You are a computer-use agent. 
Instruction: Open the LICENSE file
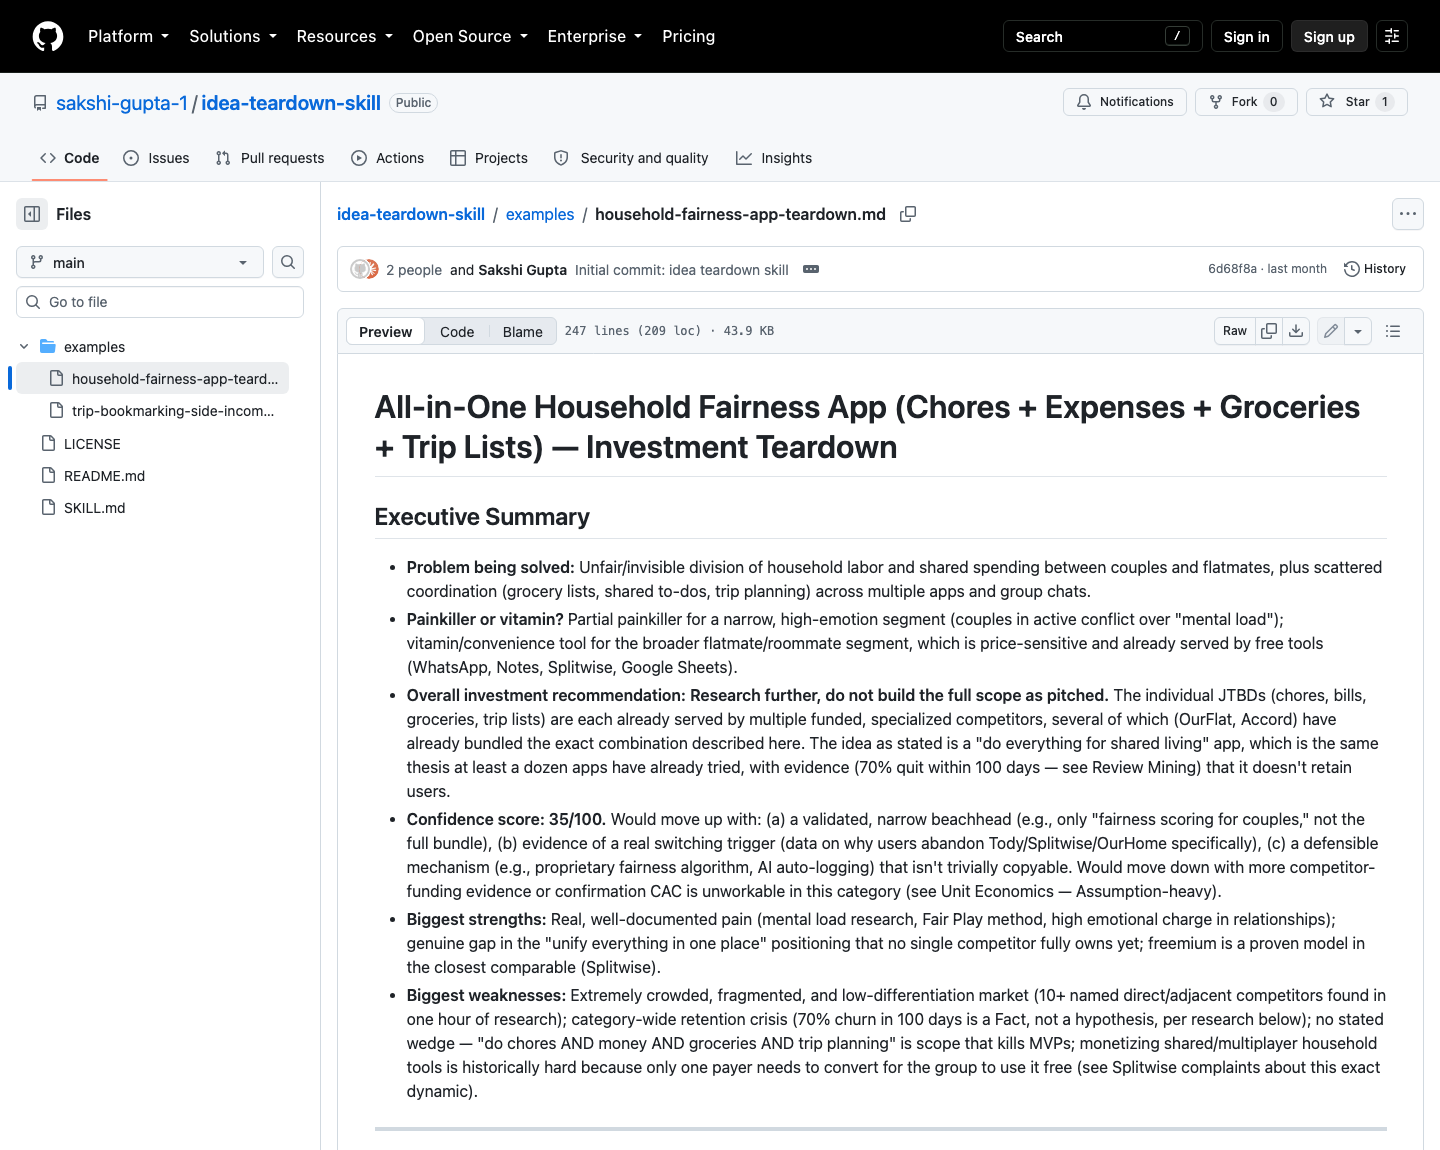coord(92,444)
